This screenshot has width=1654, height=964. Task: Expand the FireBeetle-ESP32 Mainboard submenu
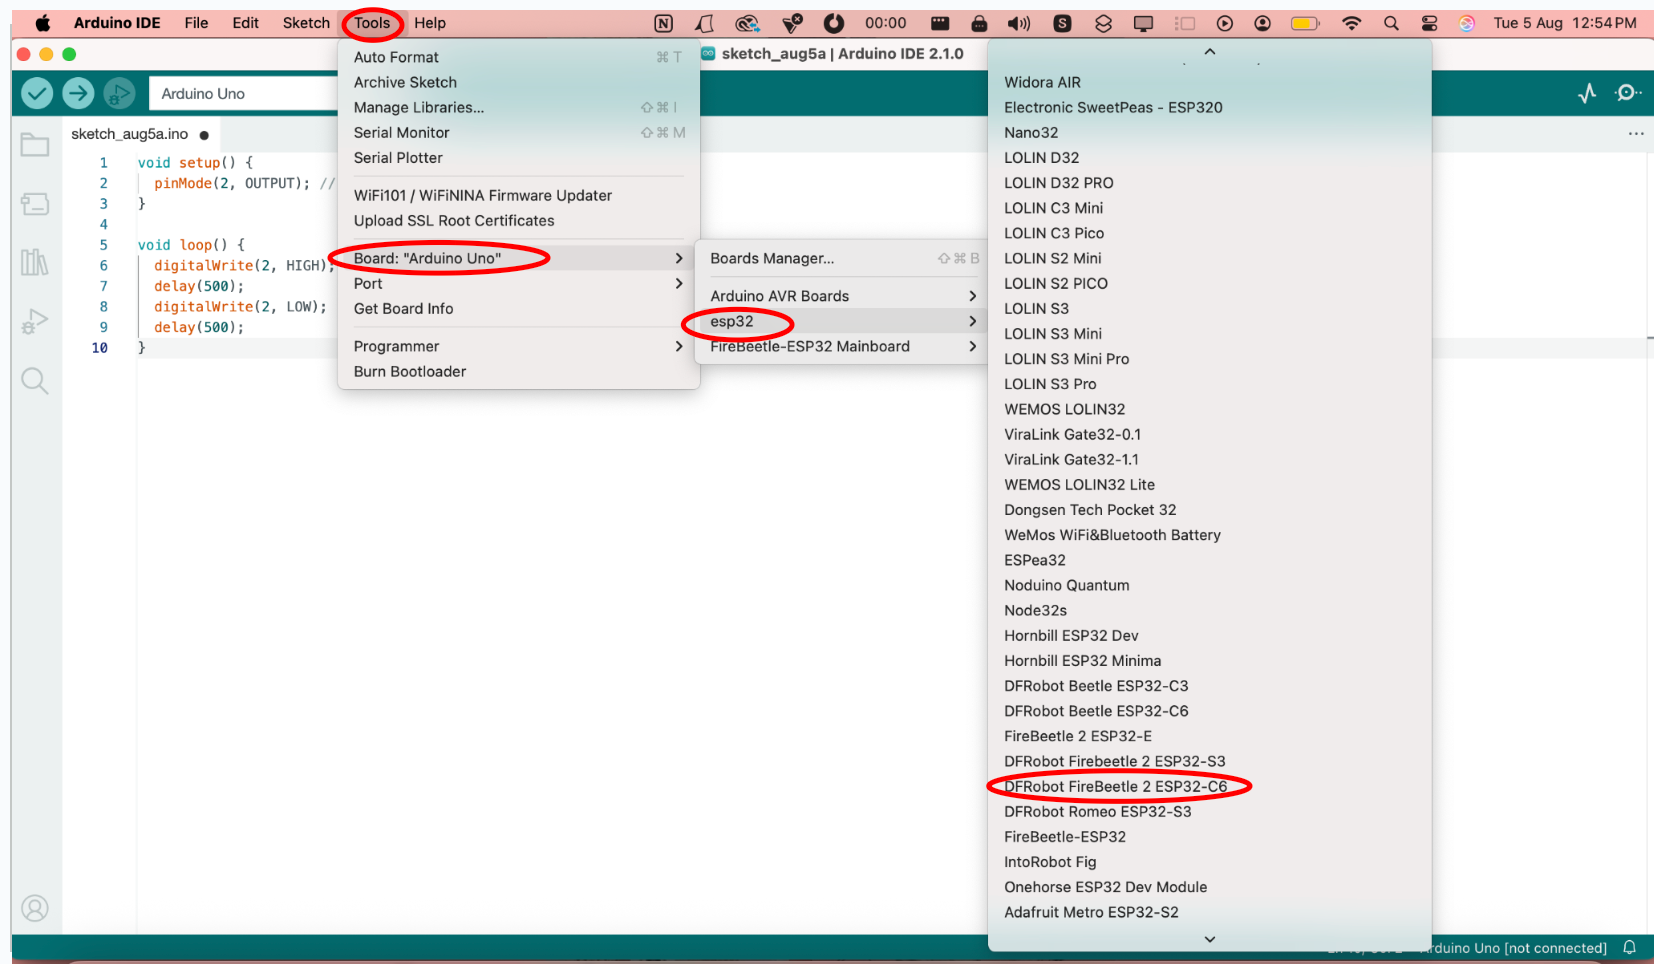(843, 346)
